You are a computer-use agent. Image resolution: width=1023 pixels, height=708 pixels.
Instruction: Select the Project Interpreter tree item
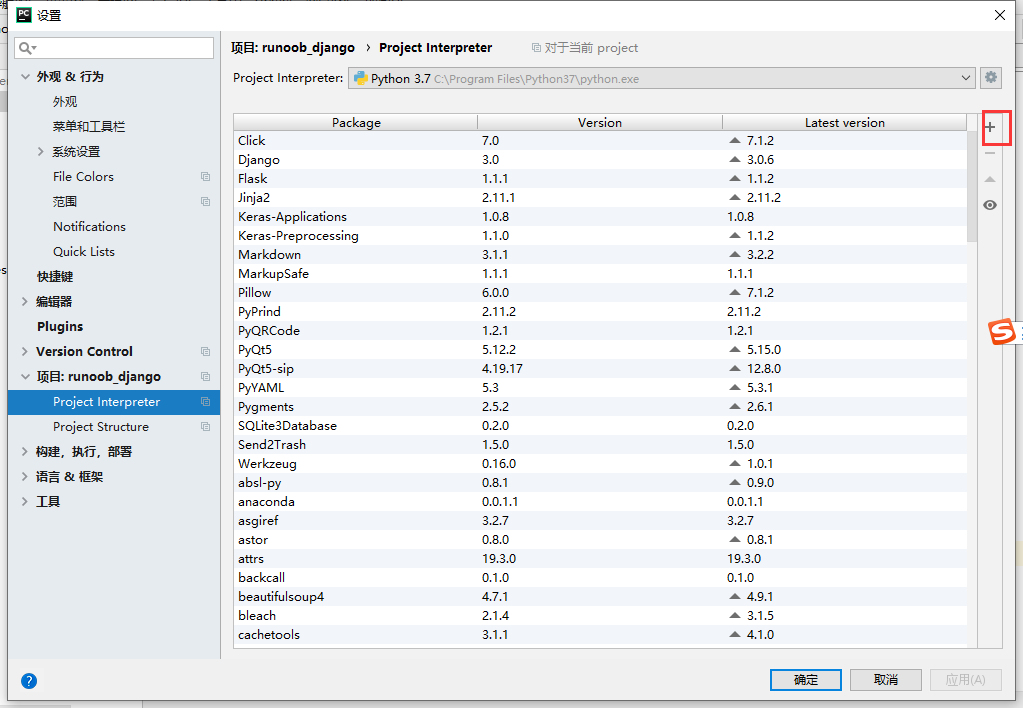point(114,402)
